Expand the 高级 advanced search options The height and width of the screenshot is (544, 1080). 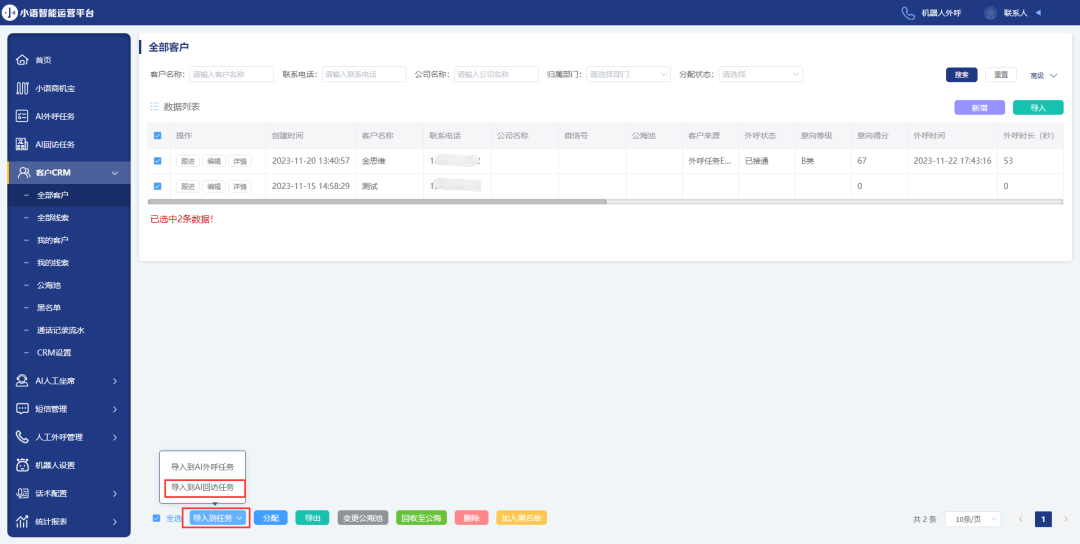[x=1043, y=75]
